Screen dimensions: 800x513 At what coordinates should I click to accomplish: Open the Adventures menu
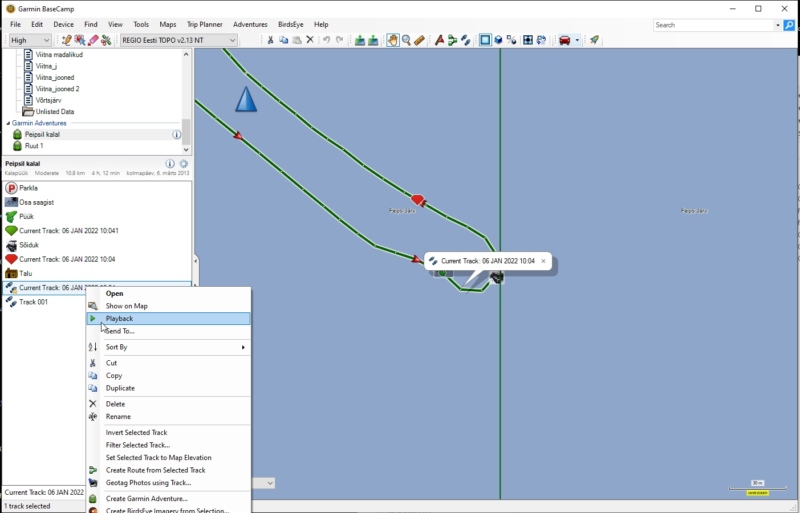click(x=250, y=25)
